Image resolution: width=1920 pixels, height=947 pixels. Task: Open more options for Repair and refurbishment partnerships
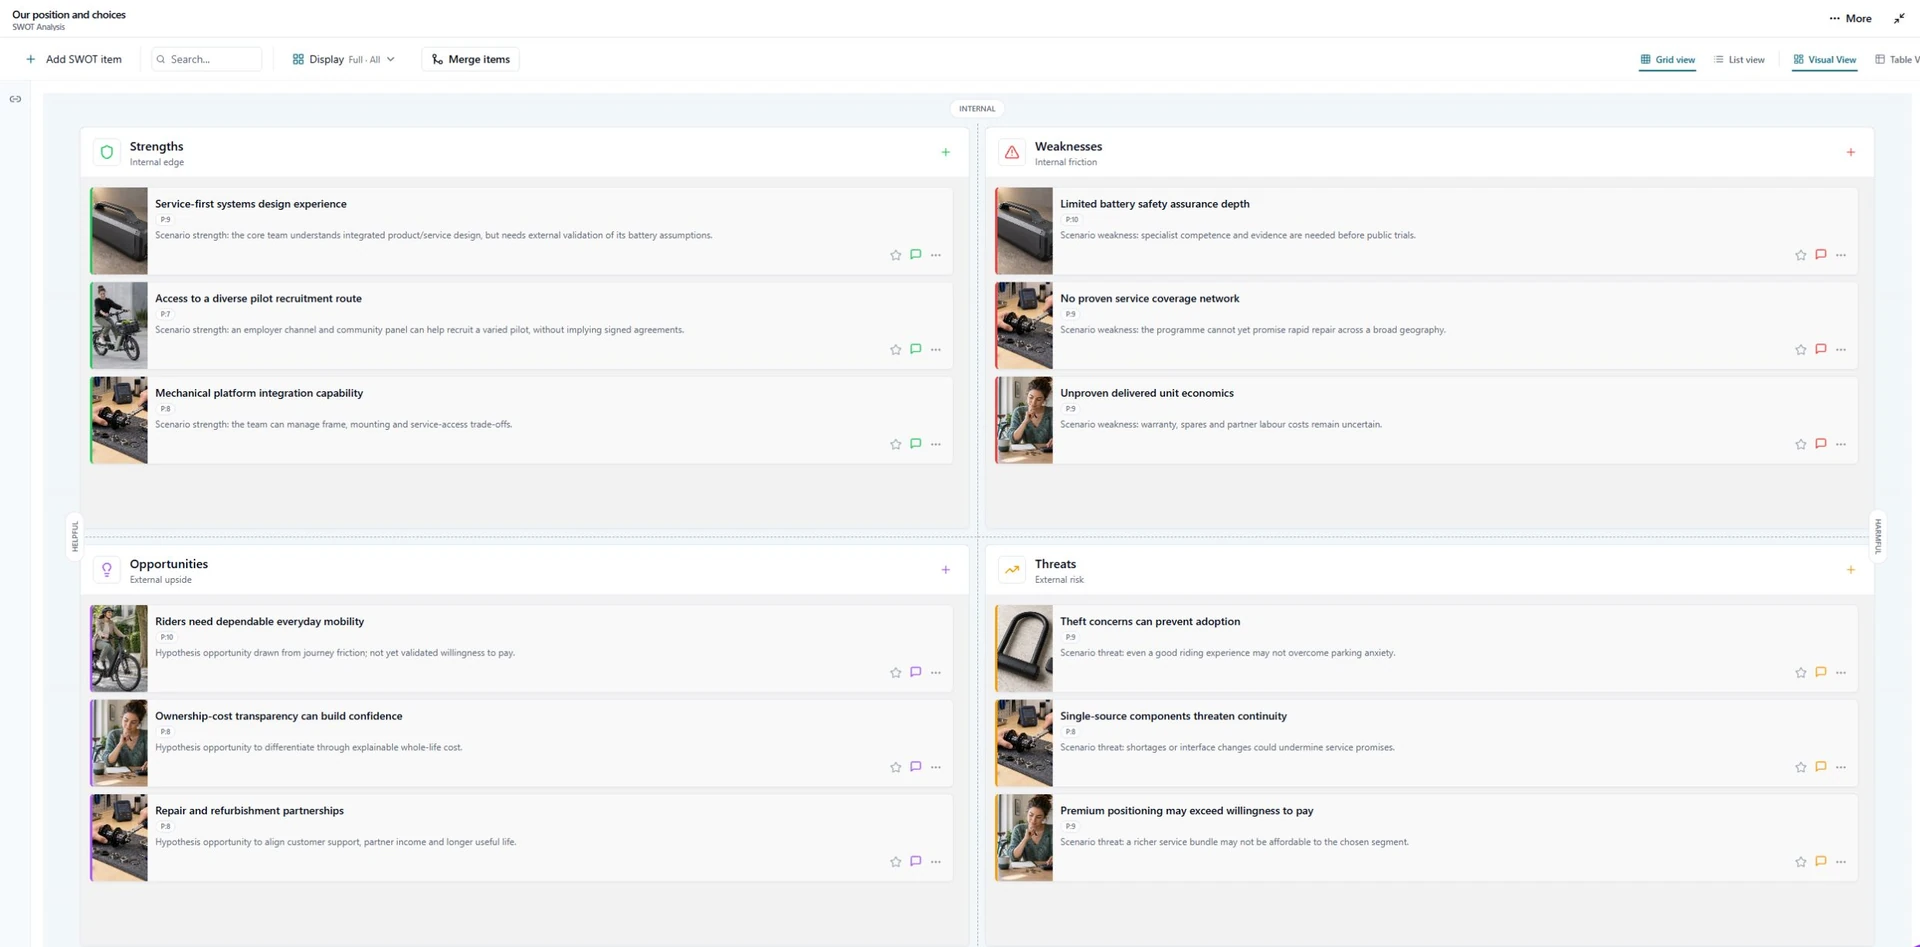tap(936, 862)
